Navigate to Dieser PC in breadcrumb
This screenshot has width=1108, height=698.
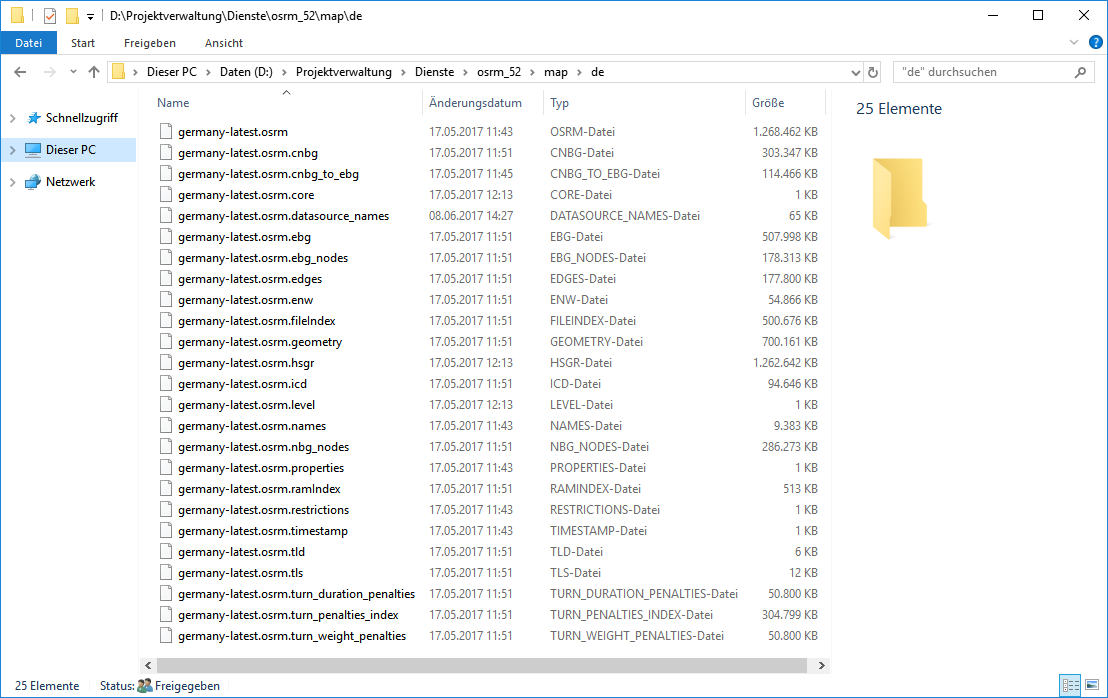172,72
